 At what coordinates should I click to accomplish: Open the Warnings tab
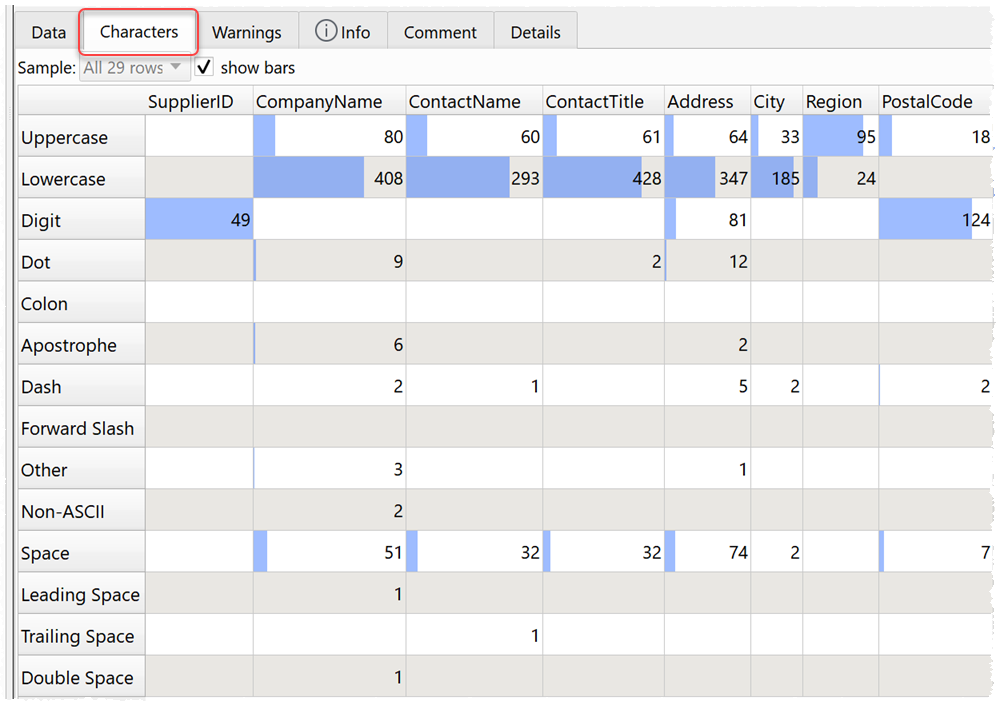(x=247, y=31)
